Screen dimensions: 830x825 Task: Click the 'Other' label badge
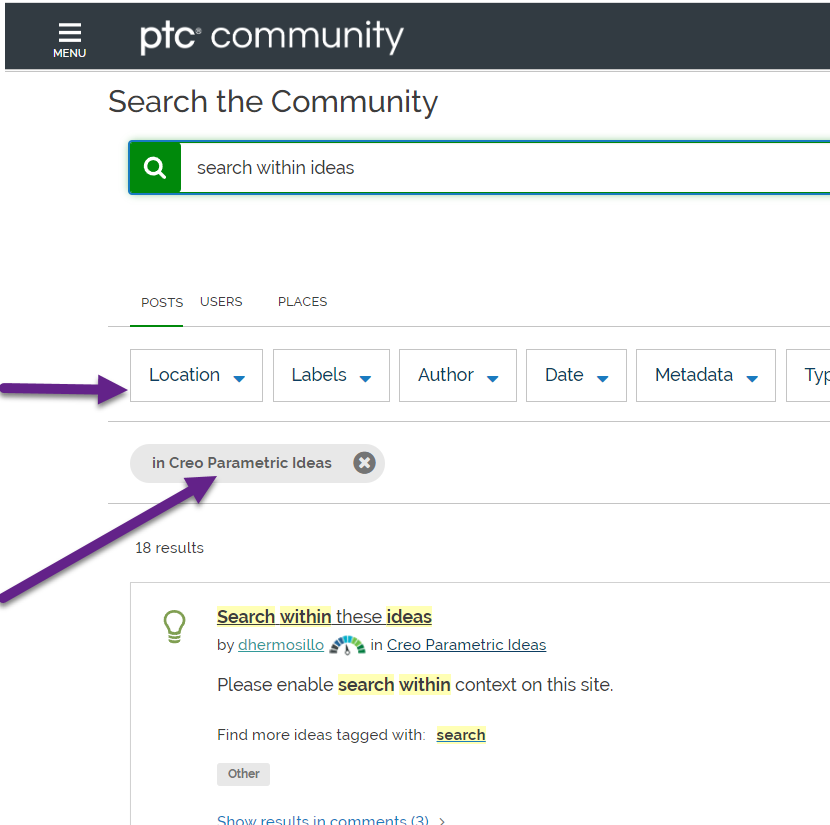(243, 774)
